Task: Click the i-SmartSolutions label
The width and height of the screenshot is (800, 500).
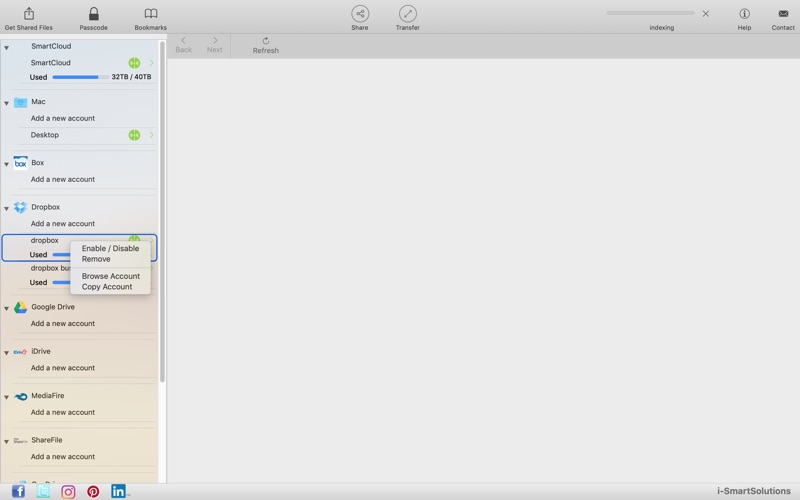Action: (x=754, y=491)
